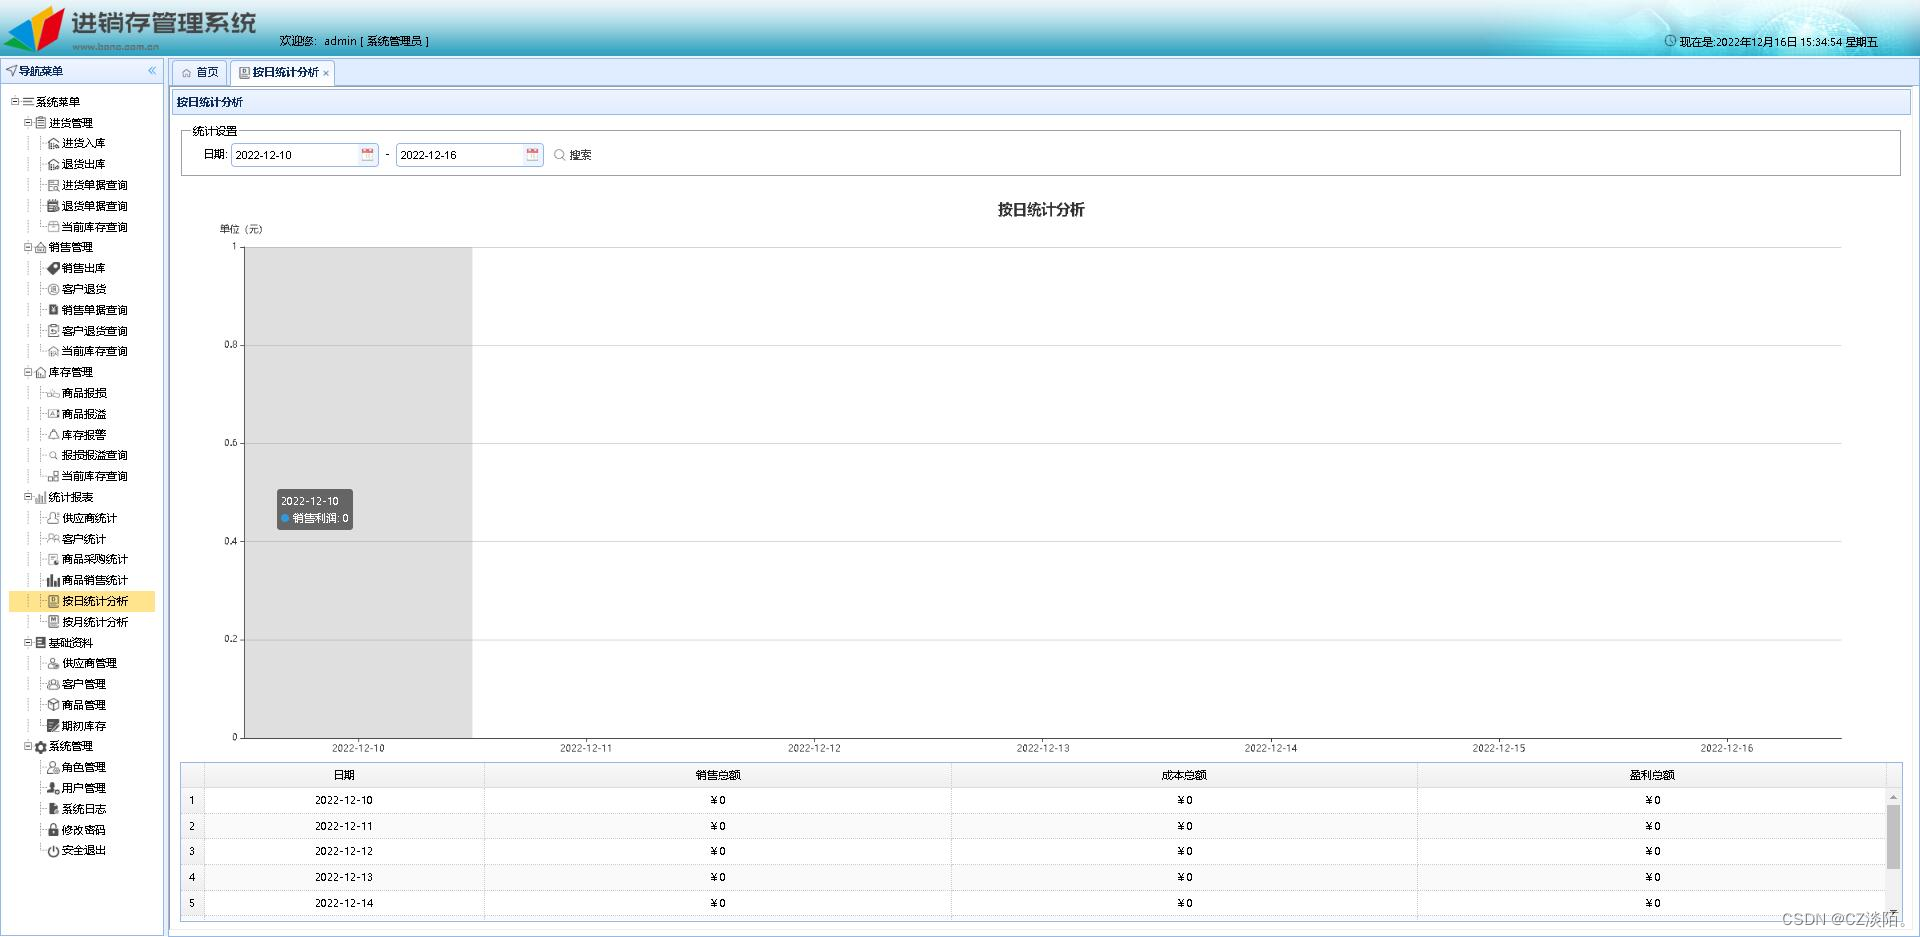1920x937 pixels.
Task: Click the 期初库存 icon
Action: tap(54, 726)
